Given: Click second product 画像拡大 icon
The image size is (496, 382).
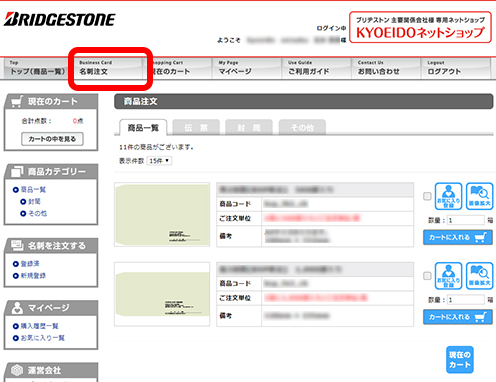Looking at the screenshot, I should 479,276.
